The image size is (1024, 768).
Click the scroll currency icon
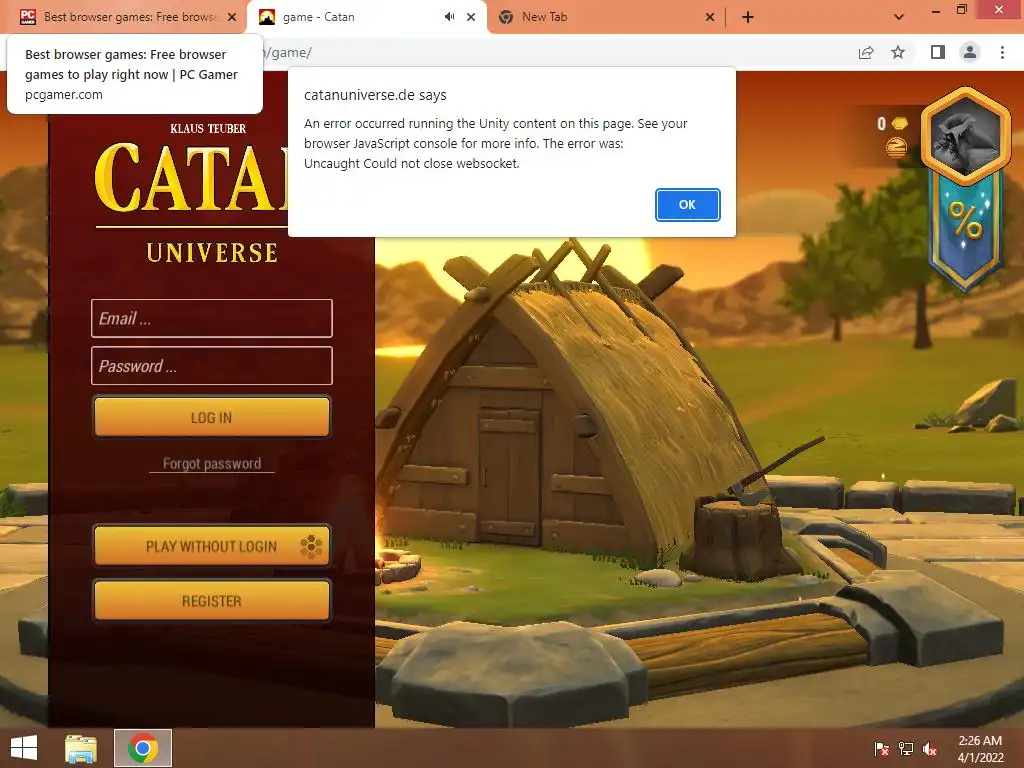pos(896,147)
